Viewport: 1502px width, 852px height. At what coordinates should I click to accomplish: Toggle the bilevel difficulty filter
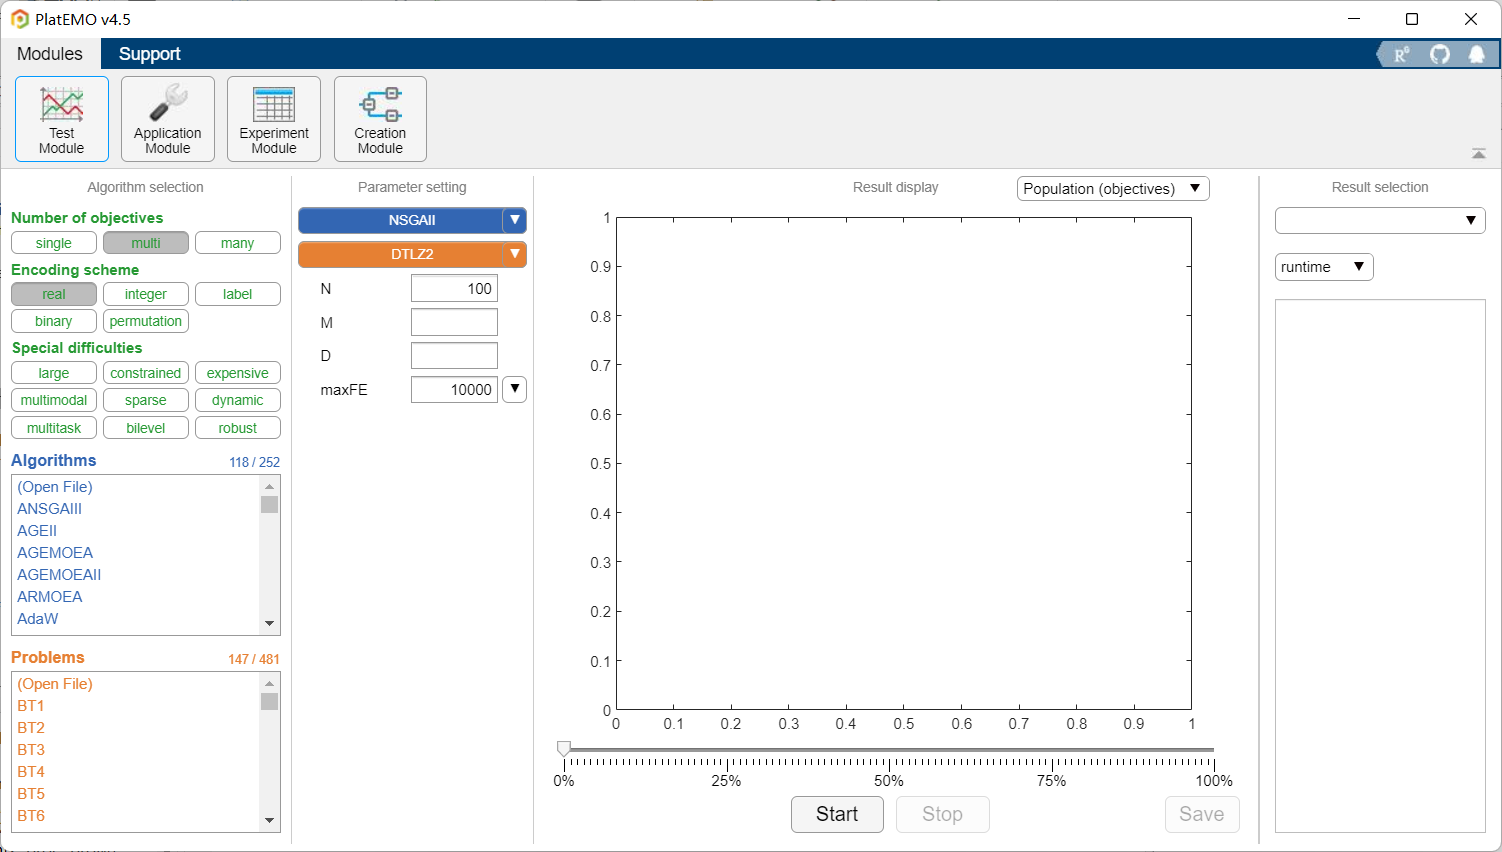[146, 428]
